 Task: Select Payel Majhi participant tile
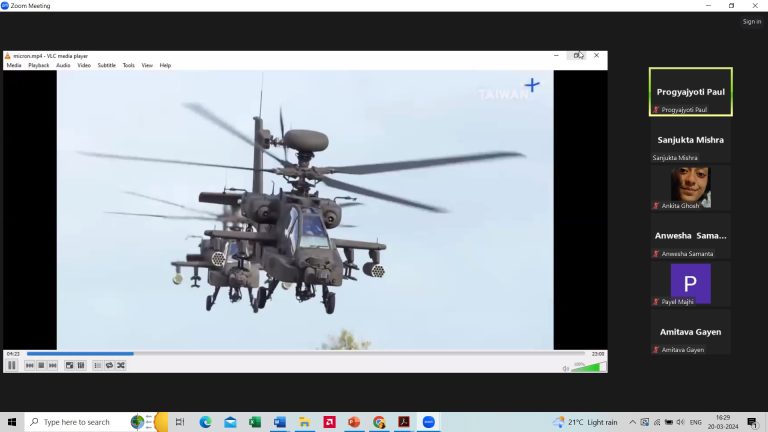click(x=691, y=284)
